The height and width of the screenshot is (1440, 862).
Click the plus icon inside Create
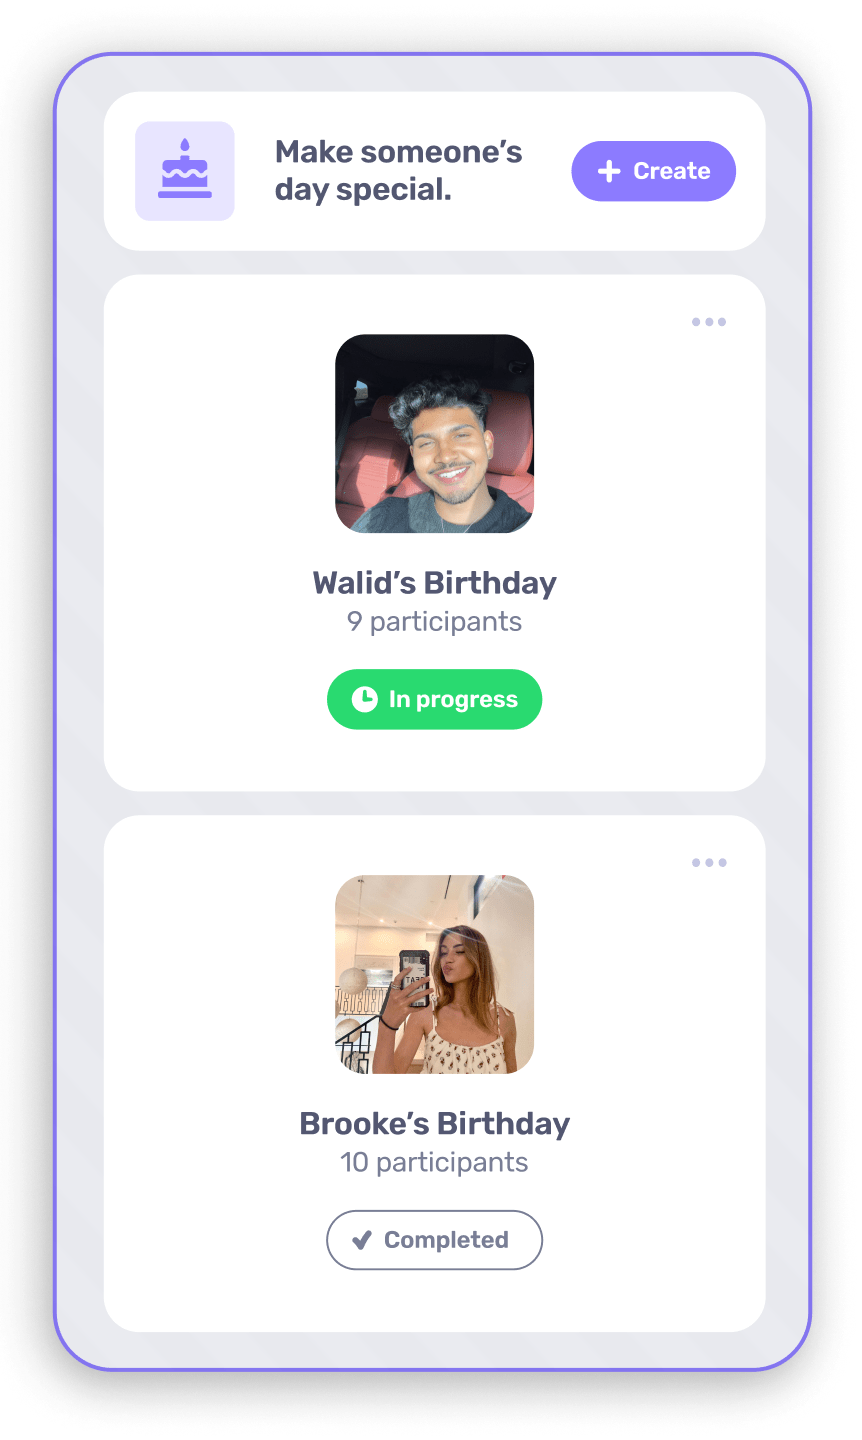pos(609,172)
